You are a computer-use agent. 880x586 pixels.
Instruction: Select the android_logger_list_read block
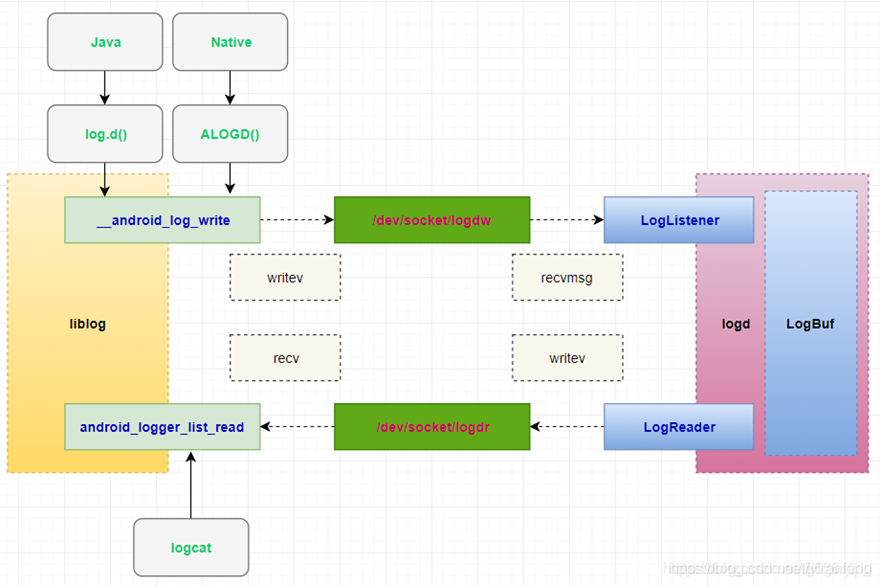(x=162, y=427)
